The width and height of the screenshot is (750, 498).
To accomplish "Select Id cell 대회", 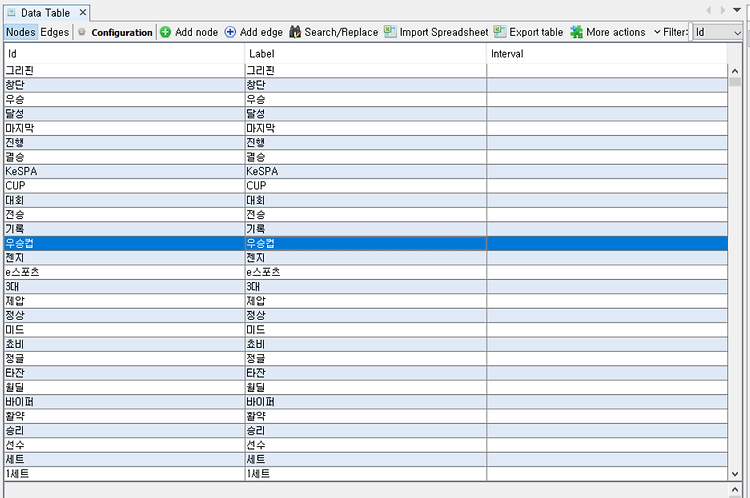I will (x=124, y=200).
